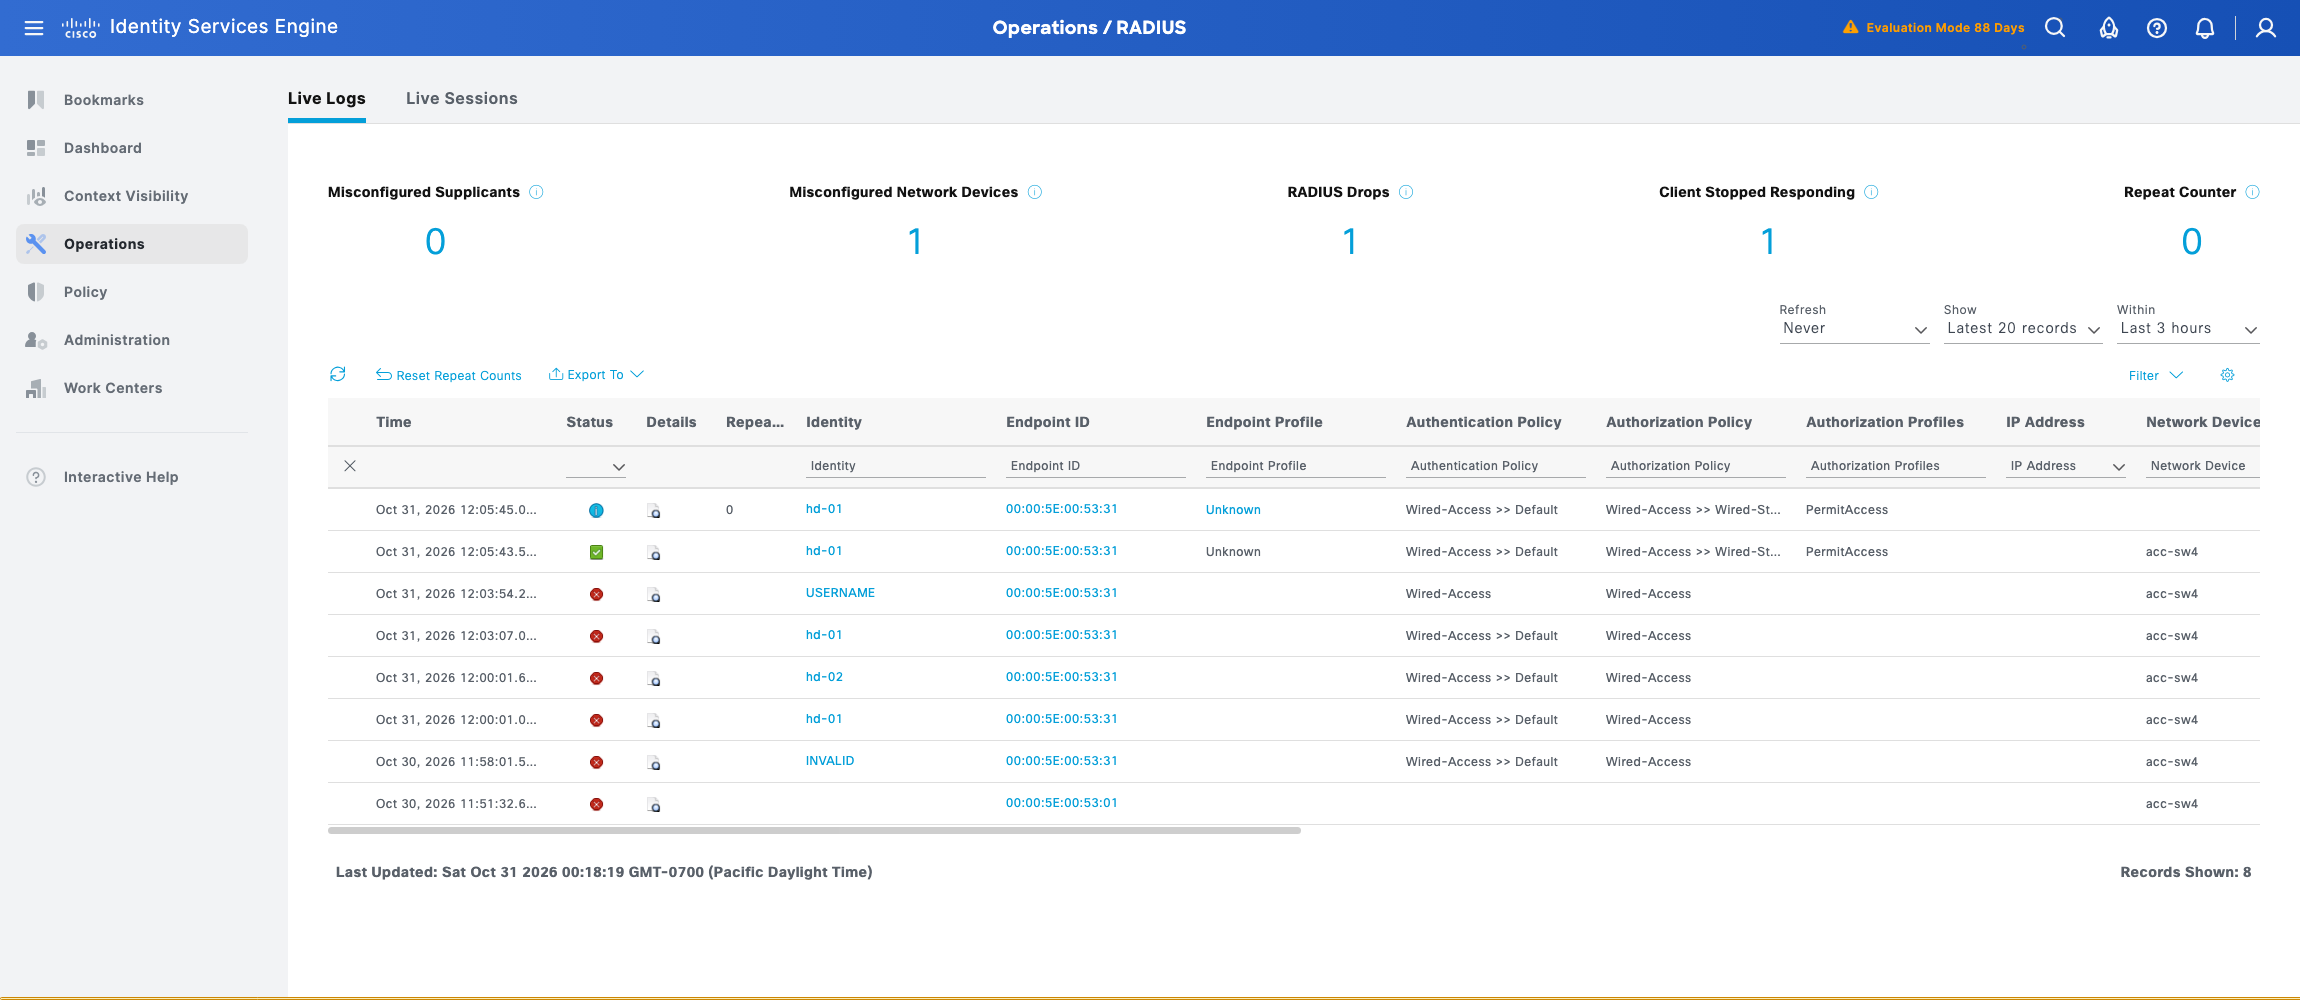This screenshot has width=2300, height=1000.
Task: Click the Interactive Help sidebar item
Action: (132, 477)
